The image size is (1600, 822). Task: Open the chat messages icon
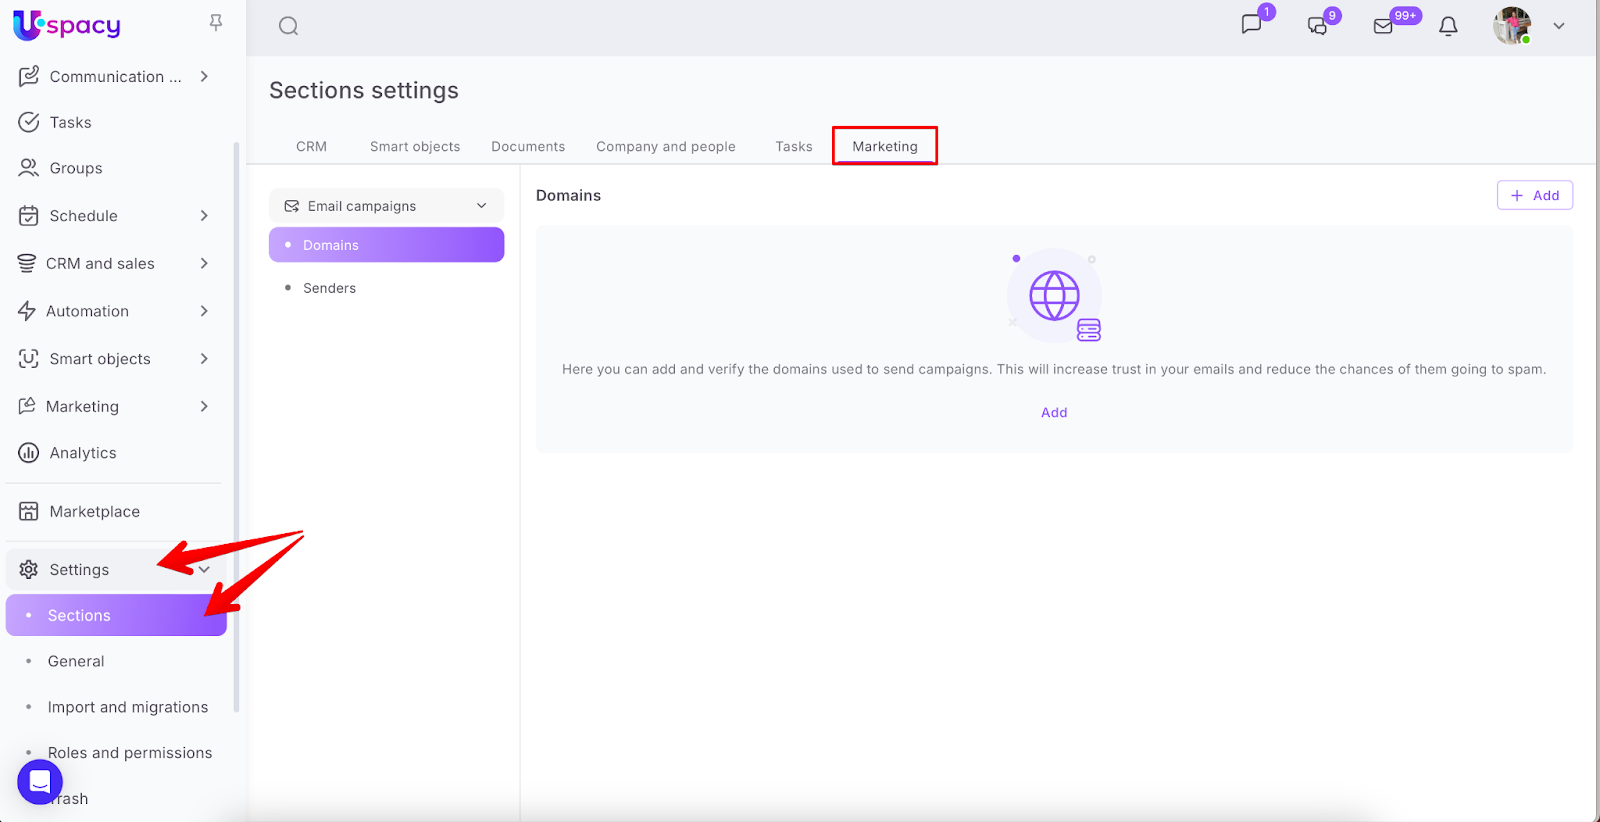point(1251,25)
